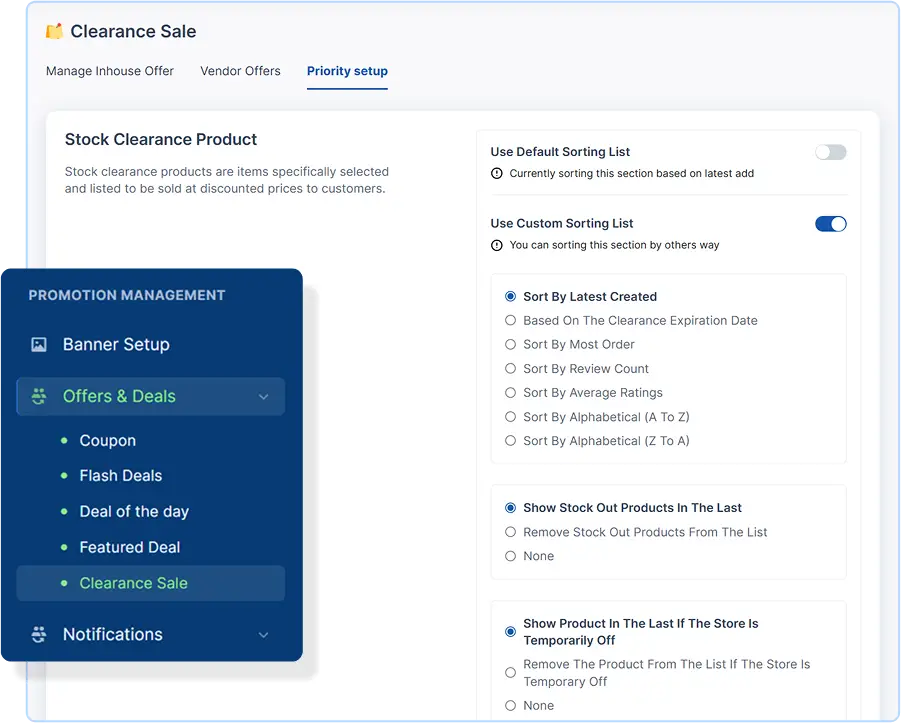Open the Notifications menu item
This screenshot has height=723, width=901.
coord(113,634)
